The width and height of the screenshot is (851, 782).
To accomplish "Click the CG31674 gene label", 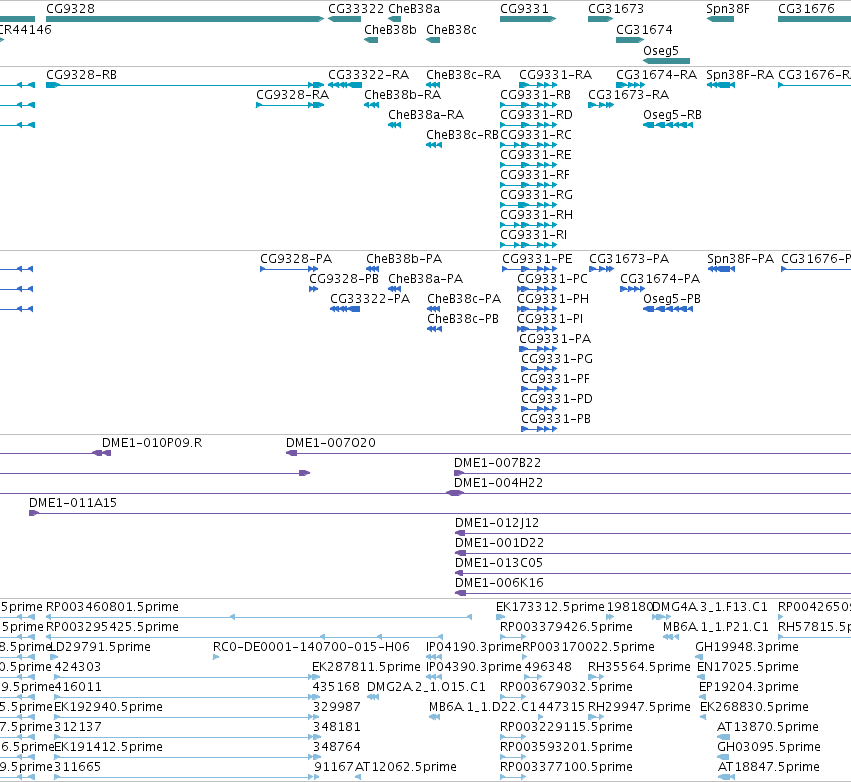I will point(644,30).
